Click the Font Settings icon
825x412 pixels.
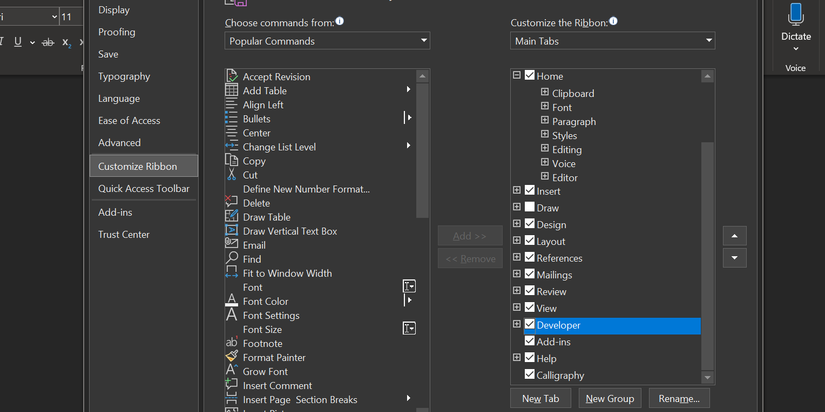point(232,315)
